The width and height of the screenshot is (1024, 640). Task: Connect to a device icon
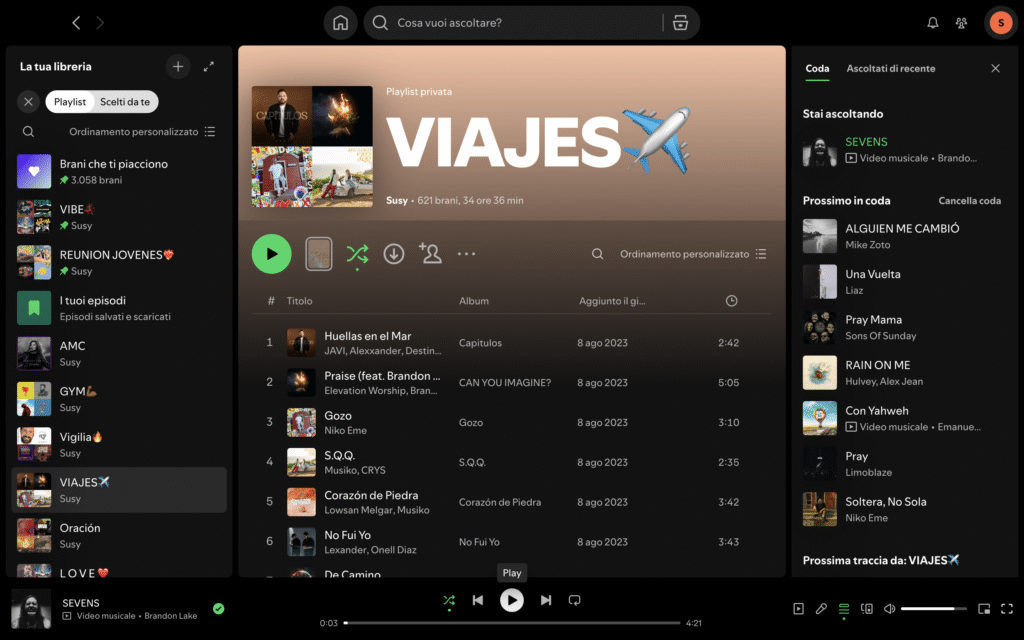[x=866, y=608]
